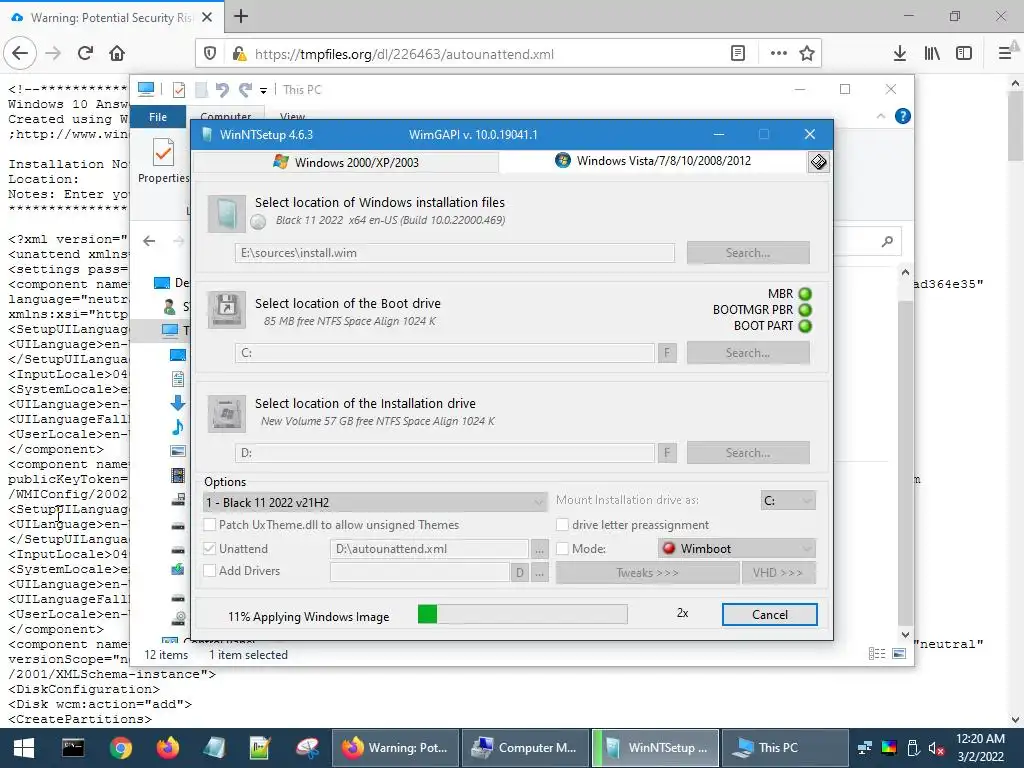Click the Installation drive icon

pos(227,413)
